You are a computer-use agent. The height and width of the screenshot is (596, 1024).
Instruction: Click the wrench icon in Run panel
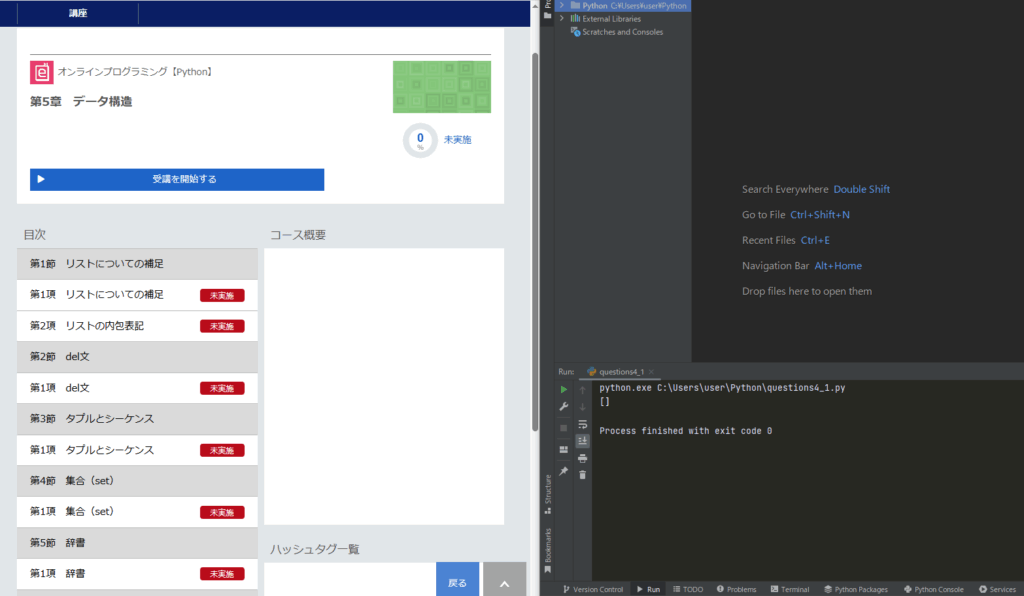point(564,407)
